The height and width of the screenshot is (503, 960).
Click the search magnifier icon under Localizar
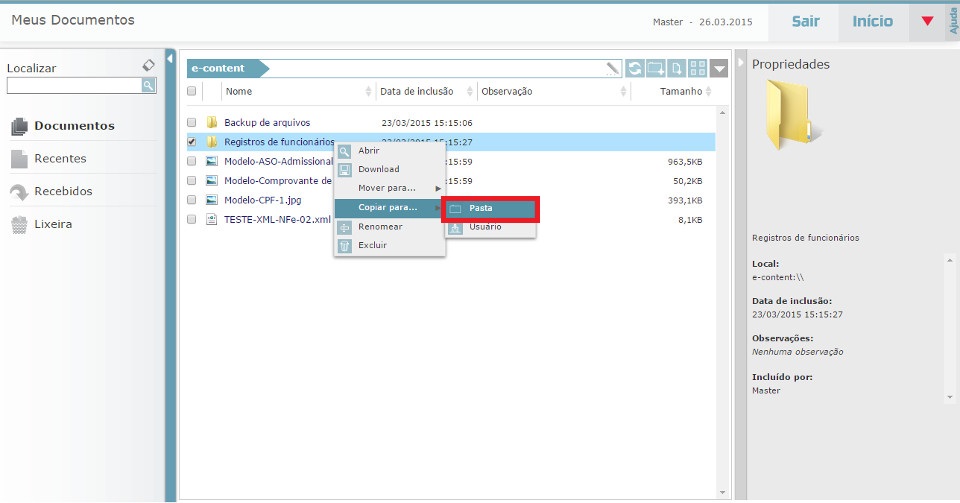148,86
